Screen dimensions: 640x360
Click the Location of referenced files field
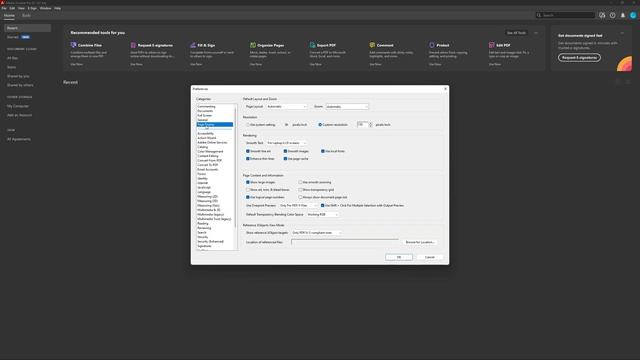click(x=345, y=242)
